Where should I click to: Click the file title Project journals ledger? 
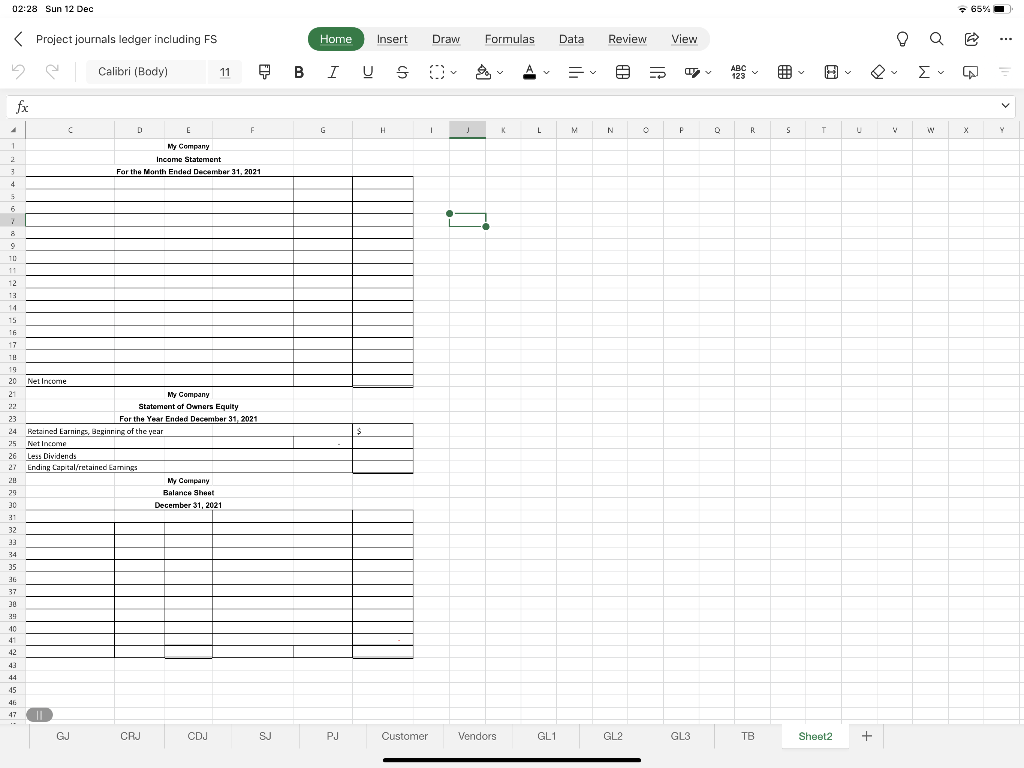tap(126, 39)
